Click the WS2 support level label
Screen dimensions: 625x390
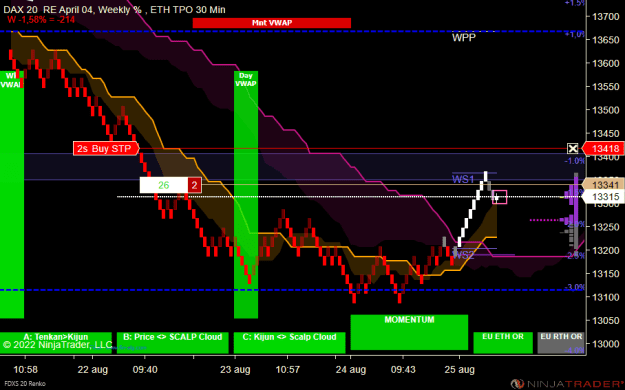tap(463, 255)
